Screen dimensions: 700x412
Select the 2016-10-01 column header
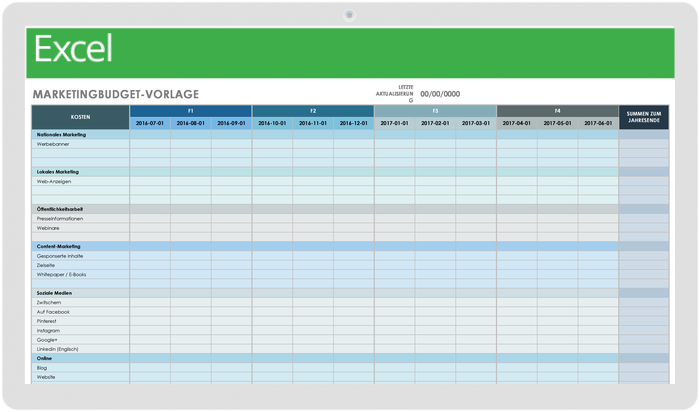272,123
